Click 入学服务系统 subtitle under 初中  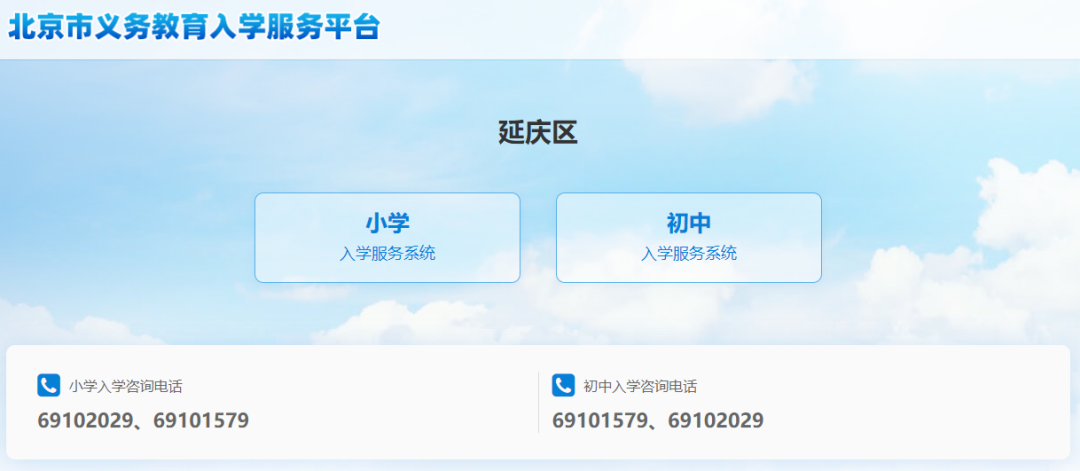(689, 253)
